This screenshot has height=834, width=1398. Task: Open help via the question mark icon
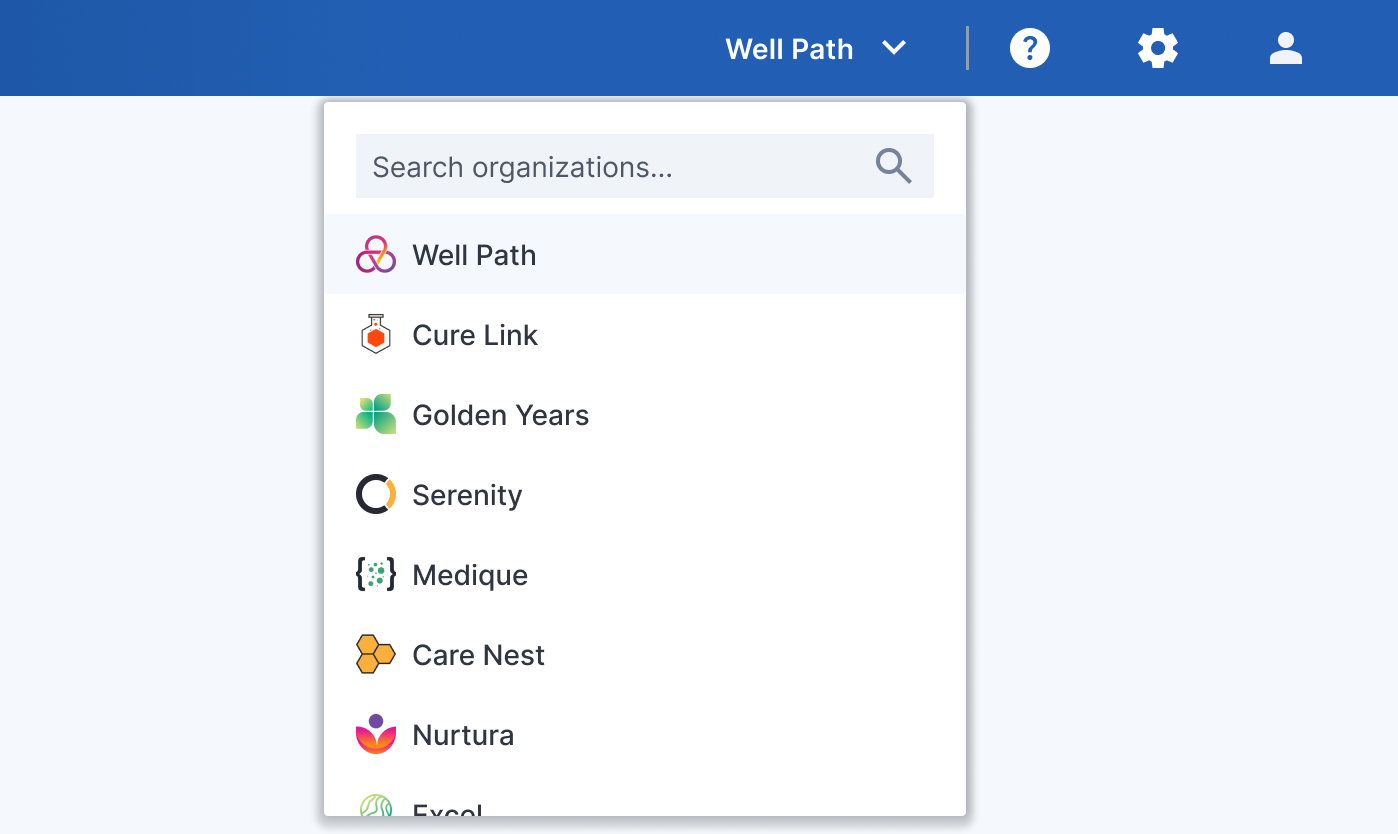1029,48
